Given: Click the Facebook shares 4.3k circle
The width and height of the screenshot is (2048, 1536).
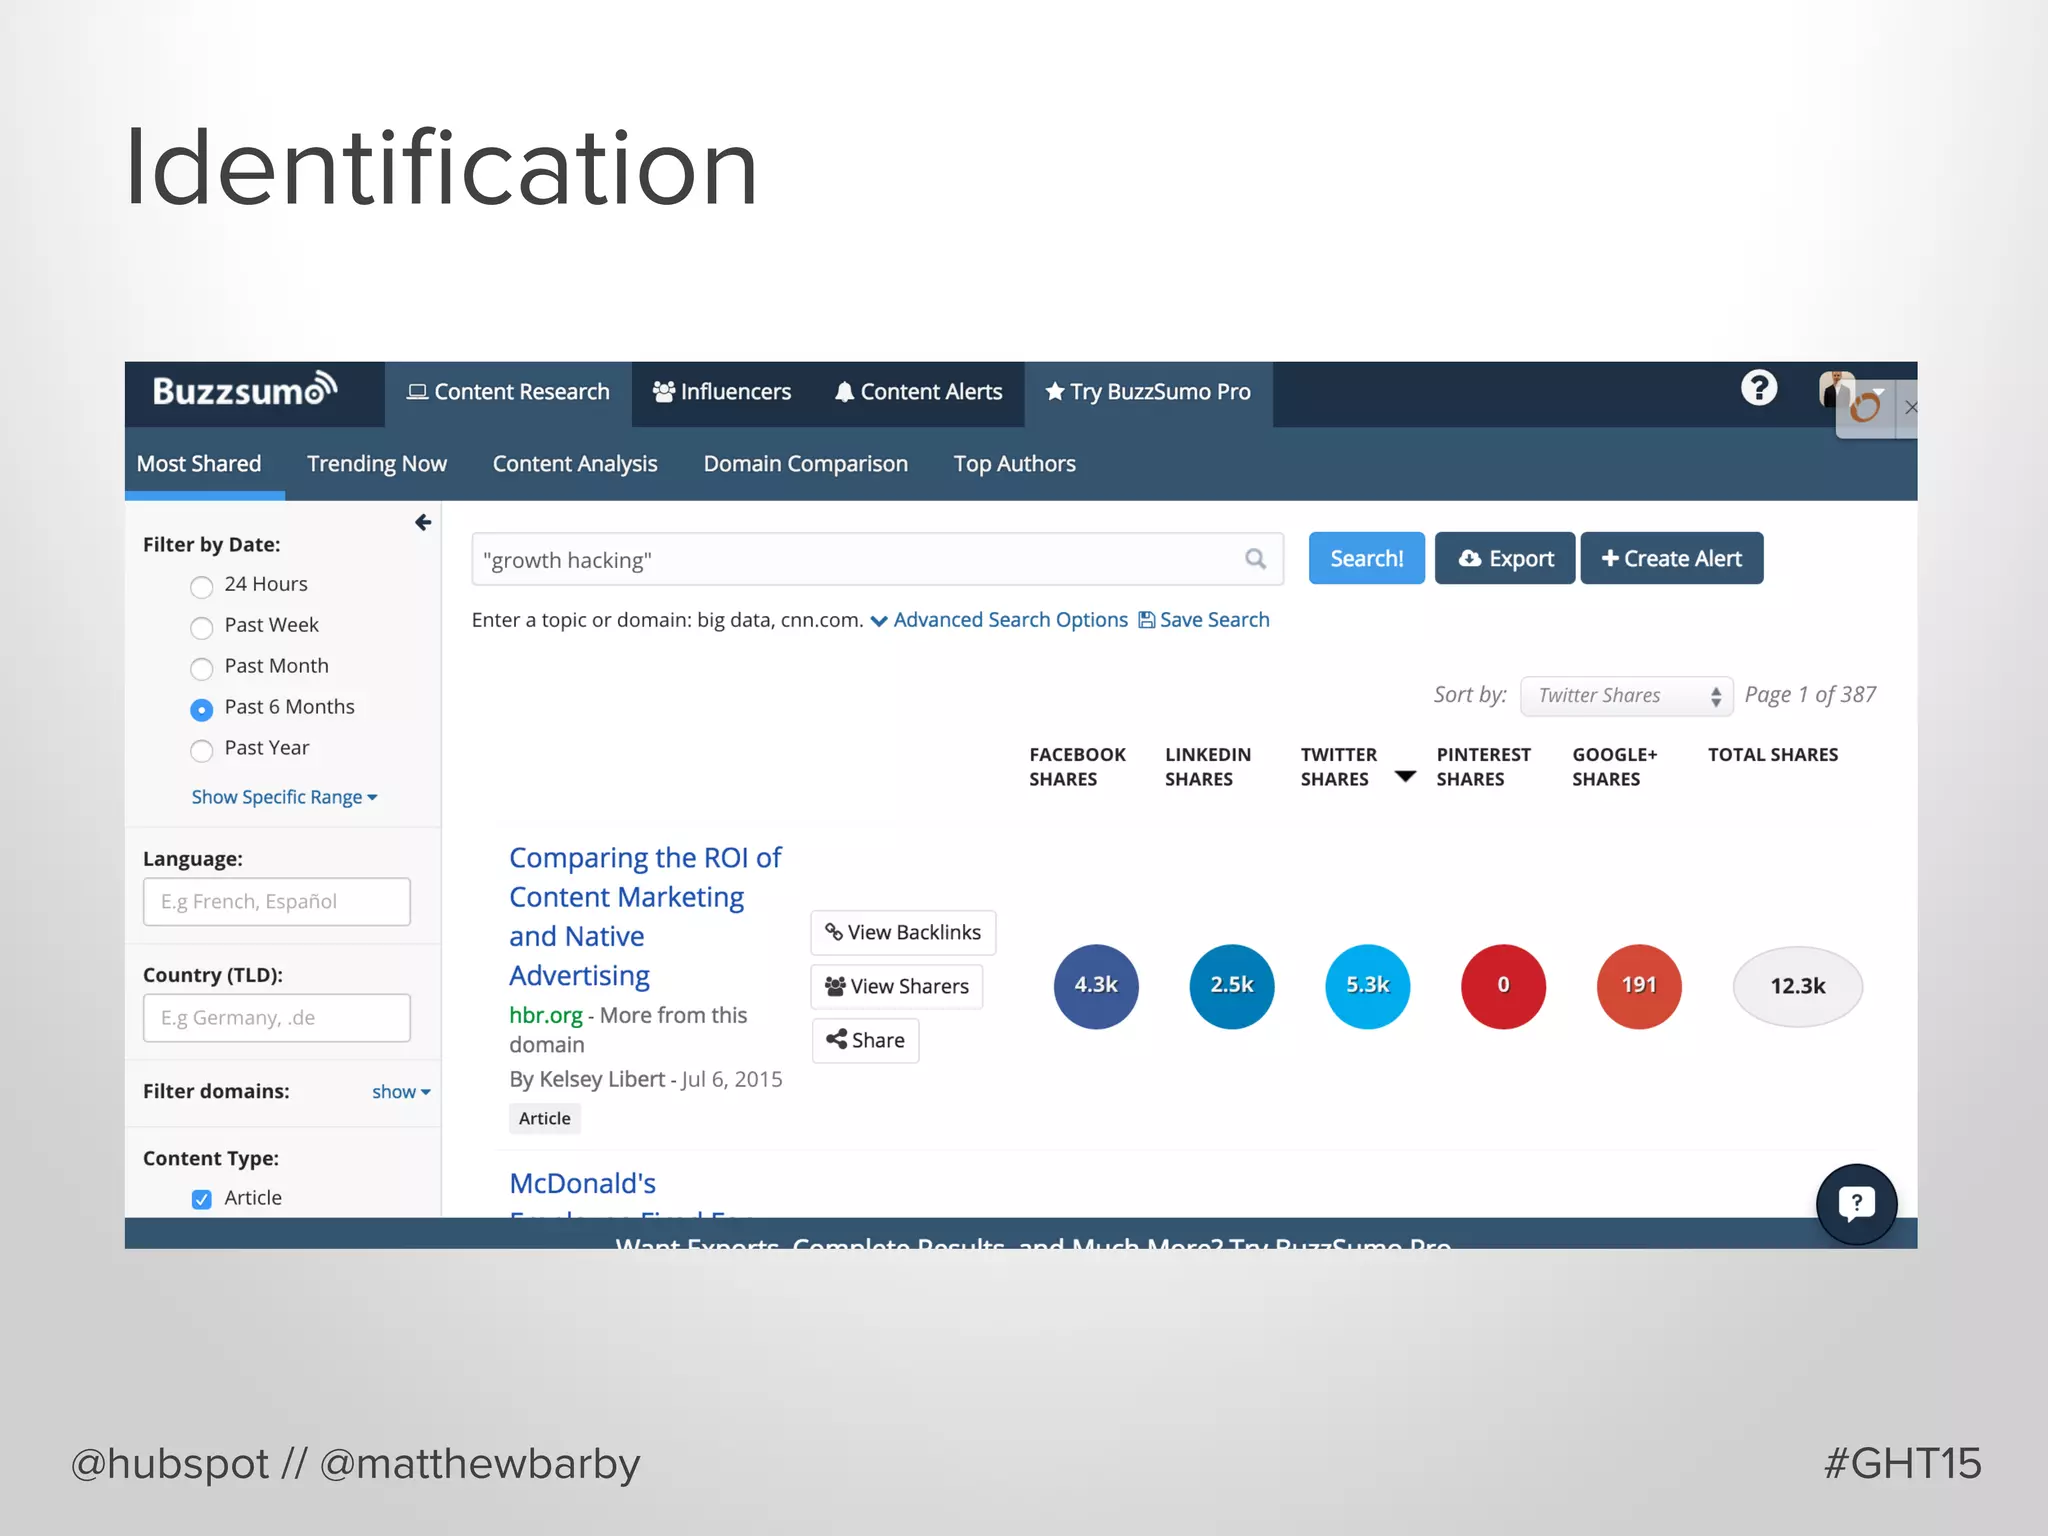Looking at the screenshot, I should coord(1096,986).
